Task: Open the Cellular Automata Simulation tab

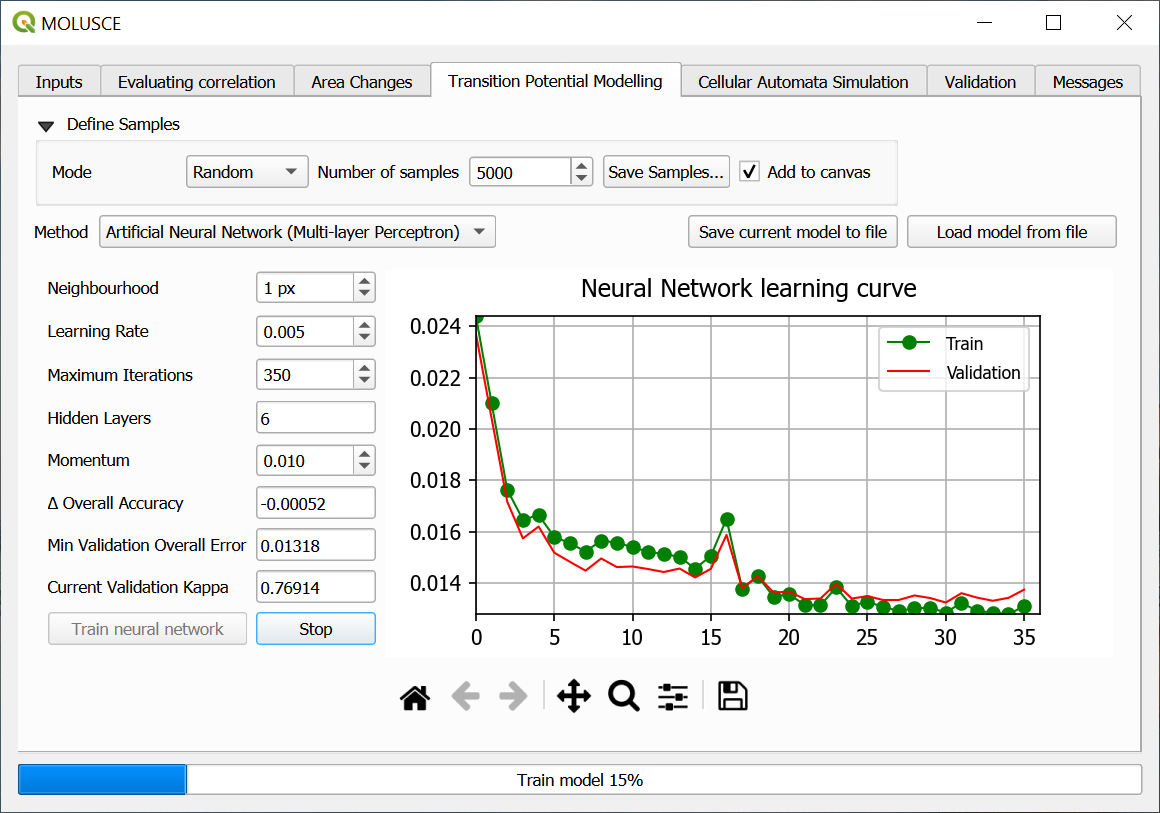Action: point(803,81)
